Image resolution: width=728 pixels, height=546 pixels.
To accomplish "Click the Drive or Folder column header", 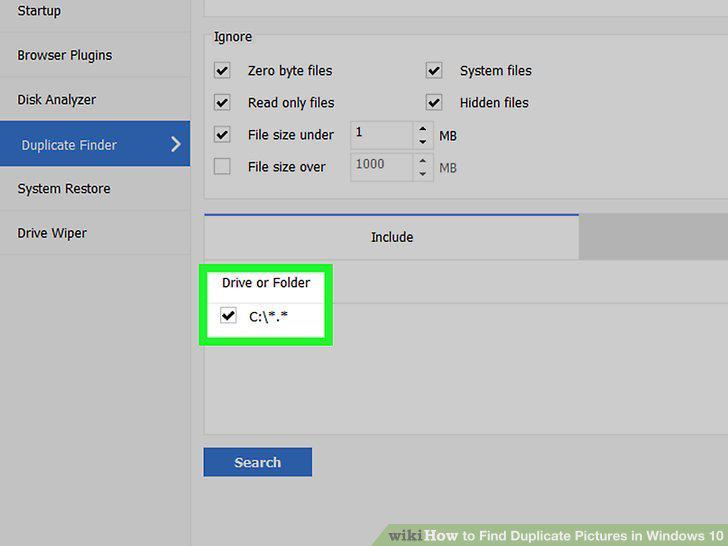I will [x=266, y=283].
